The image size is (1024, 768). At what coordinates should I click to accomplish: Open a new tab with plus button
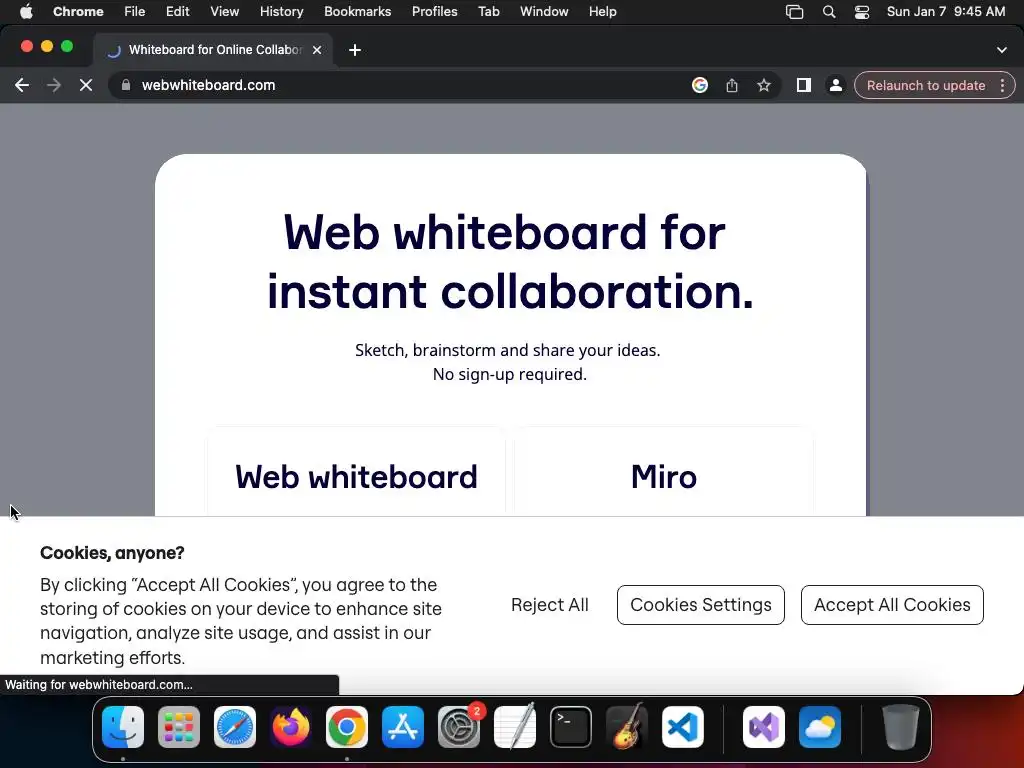coord(355,50)
